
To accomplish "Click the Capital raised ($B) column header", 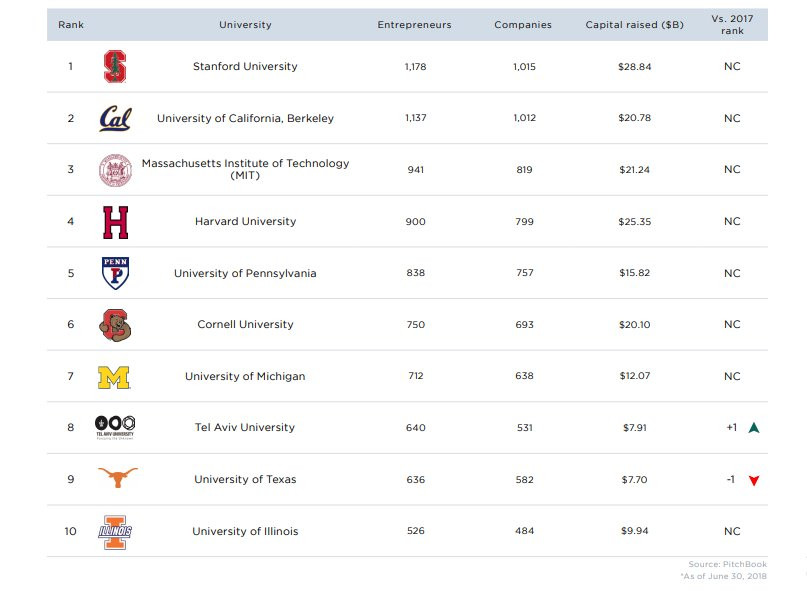I will (x=634, y=25).
